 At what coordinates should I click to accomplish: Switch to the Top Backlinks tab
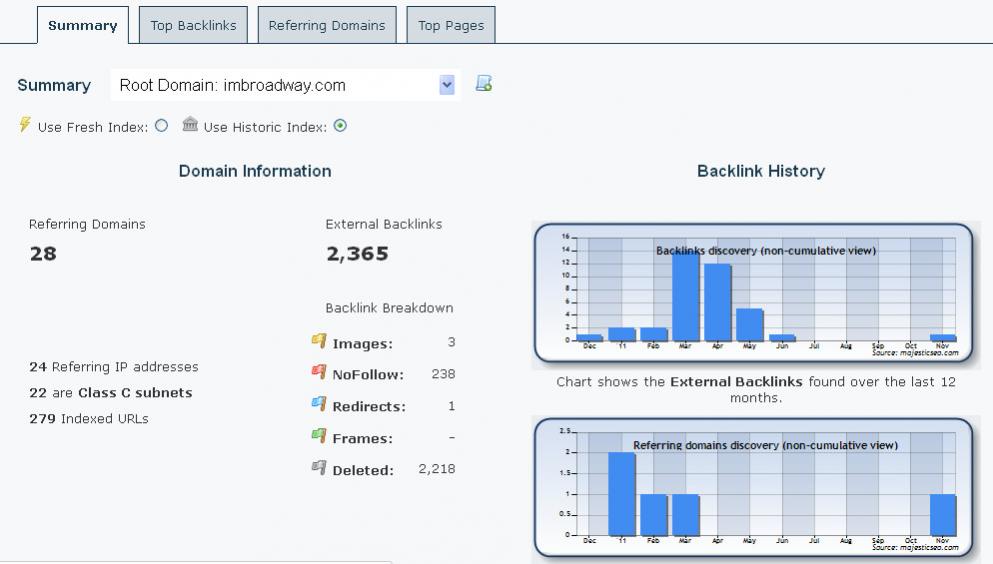193,26
